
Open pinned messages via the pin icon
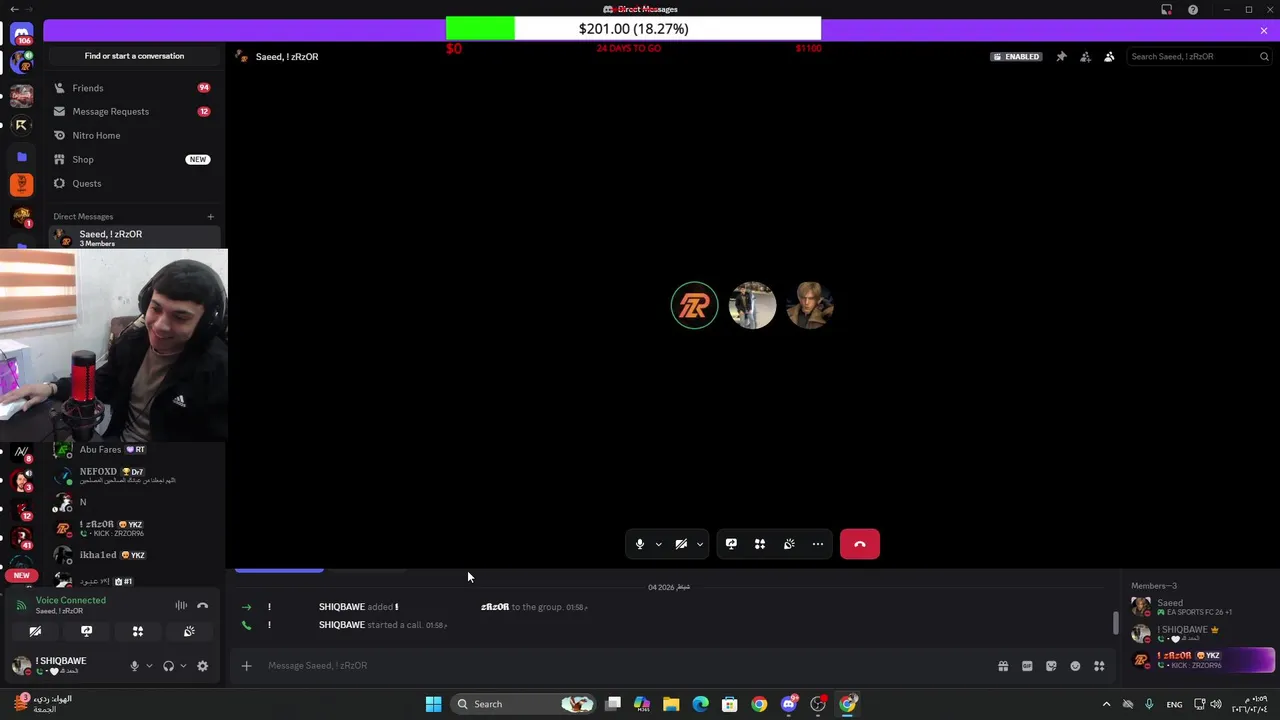1061,57
